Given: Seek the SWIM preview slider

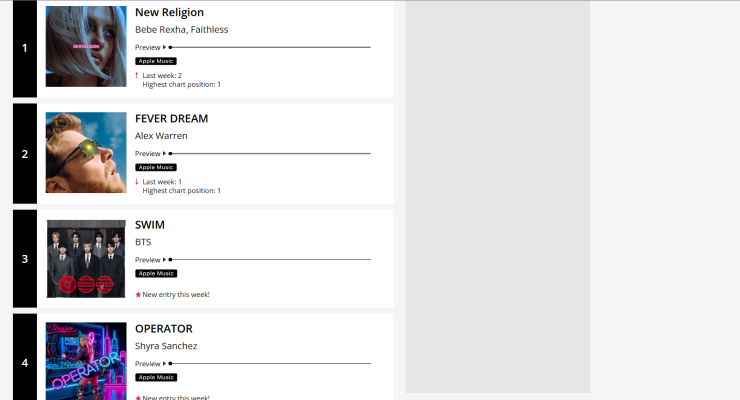Looking at the screenshot, I should [270, 259].
